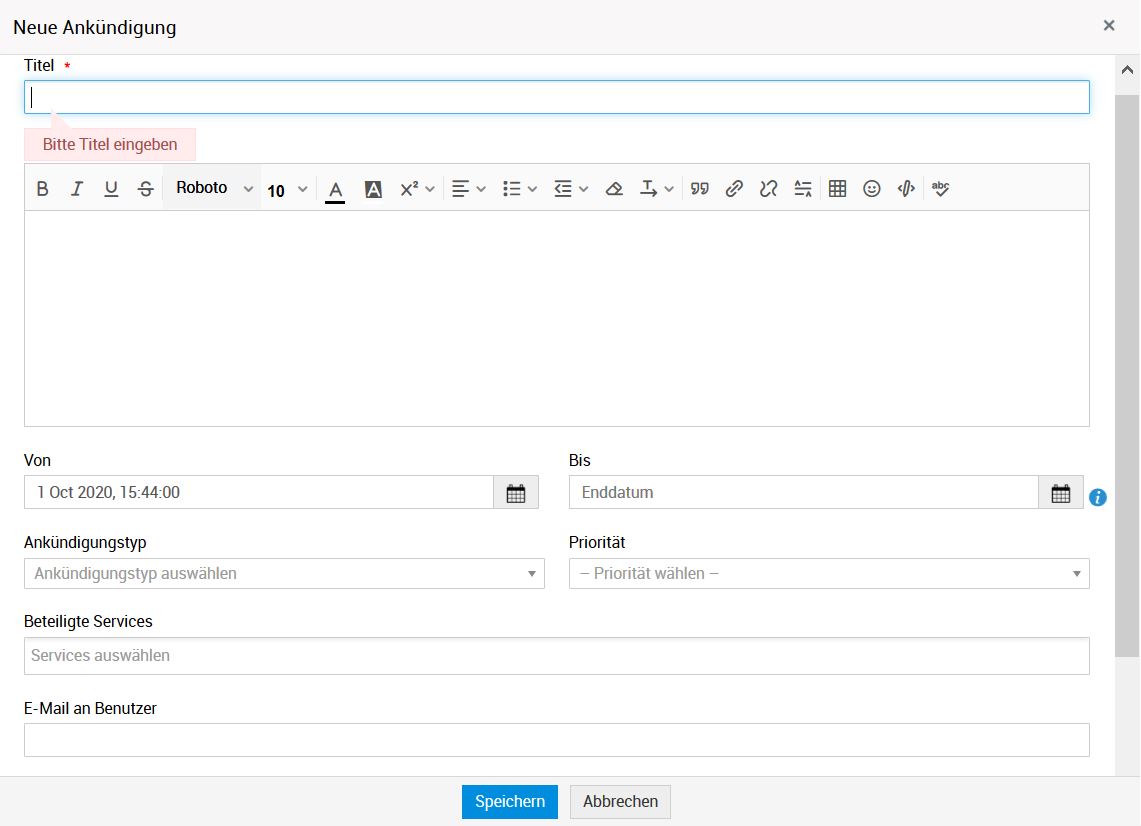Expand the superscript/subscript options arrow
This screenshot has width=1141, height=826.
pyautogui.click(x=430, y=189)
